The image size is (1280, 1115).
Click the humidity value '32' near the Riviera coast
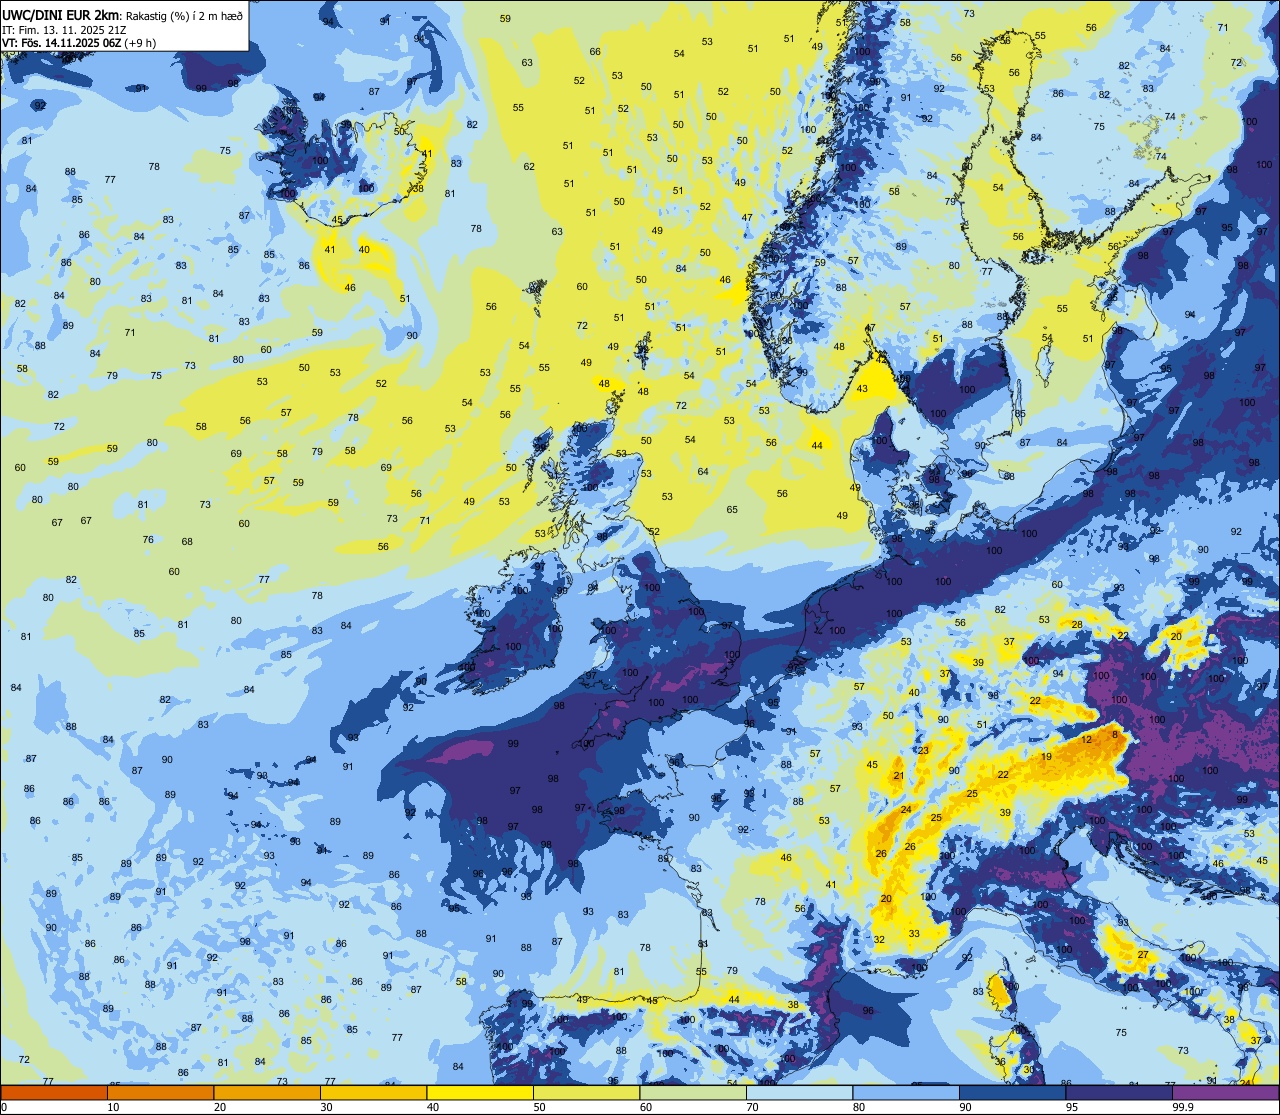point(879,939)
